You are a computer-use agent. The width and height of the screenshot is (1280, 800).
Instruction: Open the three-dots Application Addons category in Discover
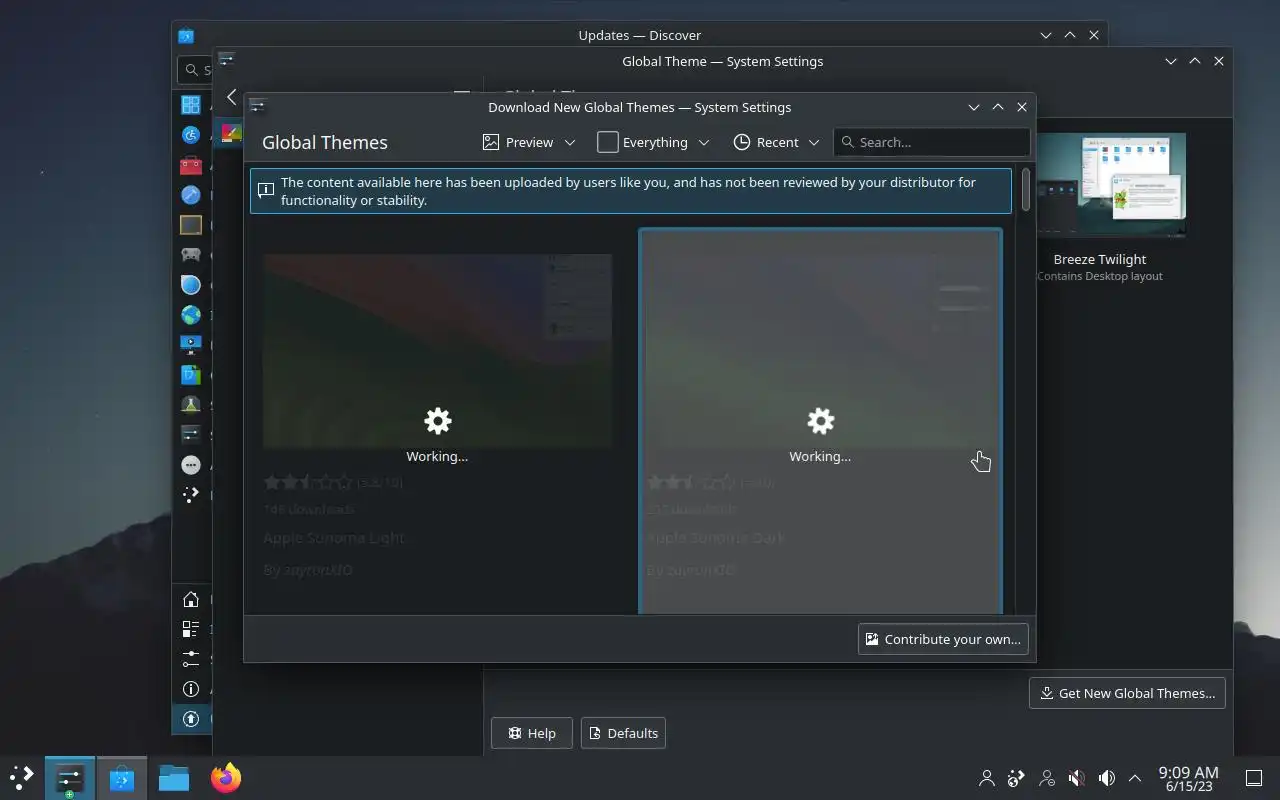tap(191, 464)
